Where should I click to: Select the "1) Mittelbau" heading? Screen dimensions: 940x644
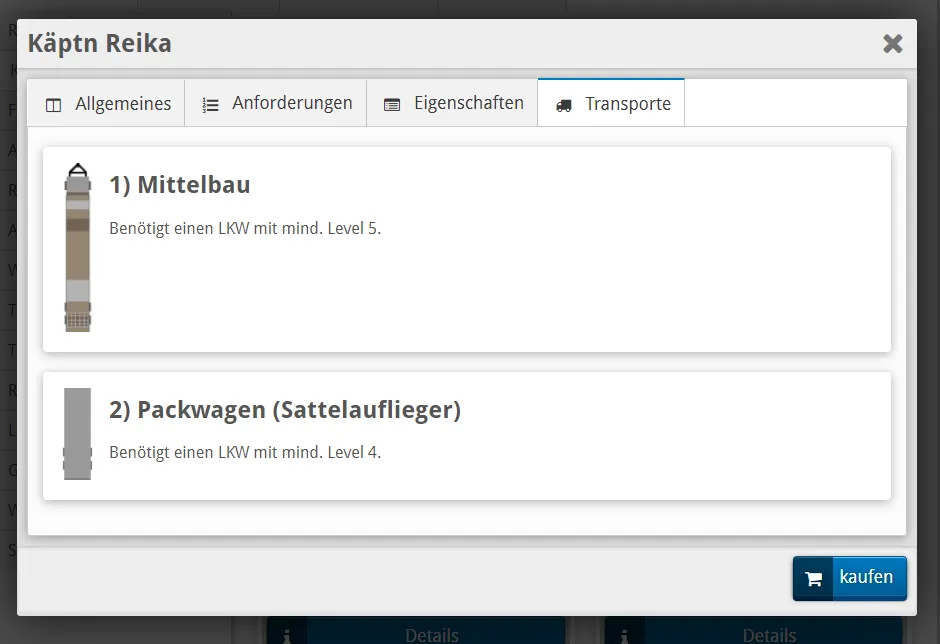pos(180,185)
